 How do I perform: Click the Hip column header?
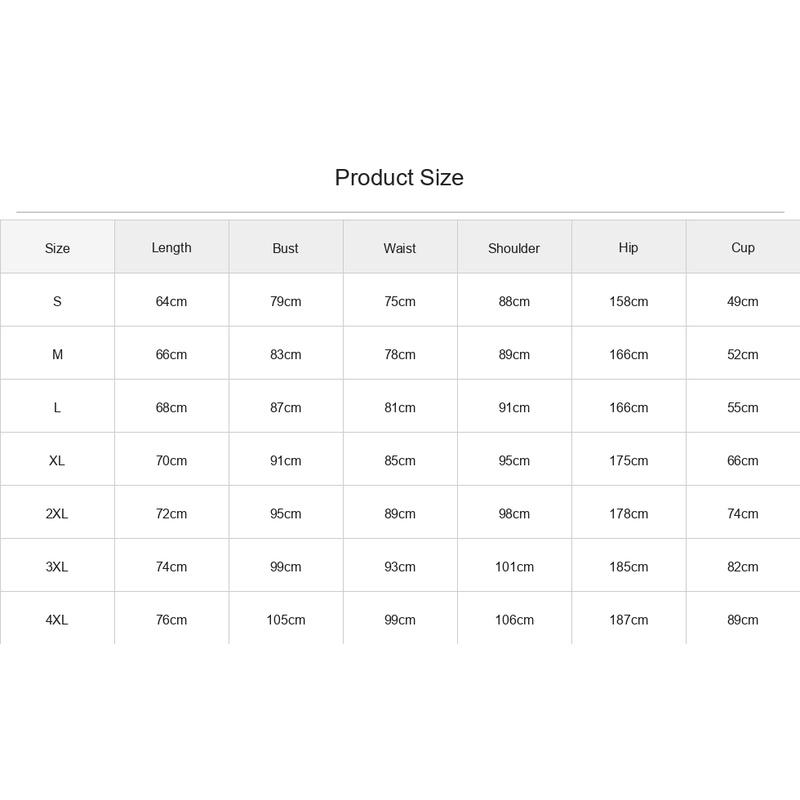pyautogui.click(x=628, y=247)
